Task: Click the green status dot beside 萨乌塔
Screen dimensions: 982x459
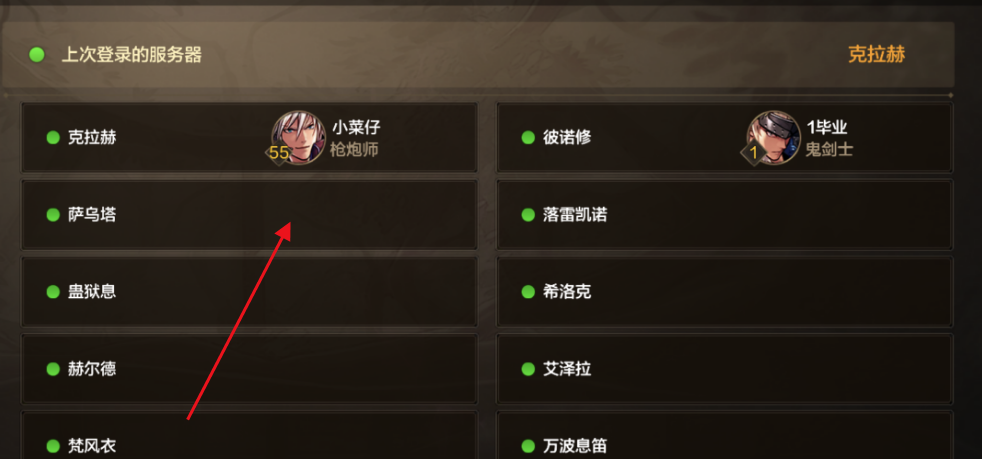Action: 53,215
